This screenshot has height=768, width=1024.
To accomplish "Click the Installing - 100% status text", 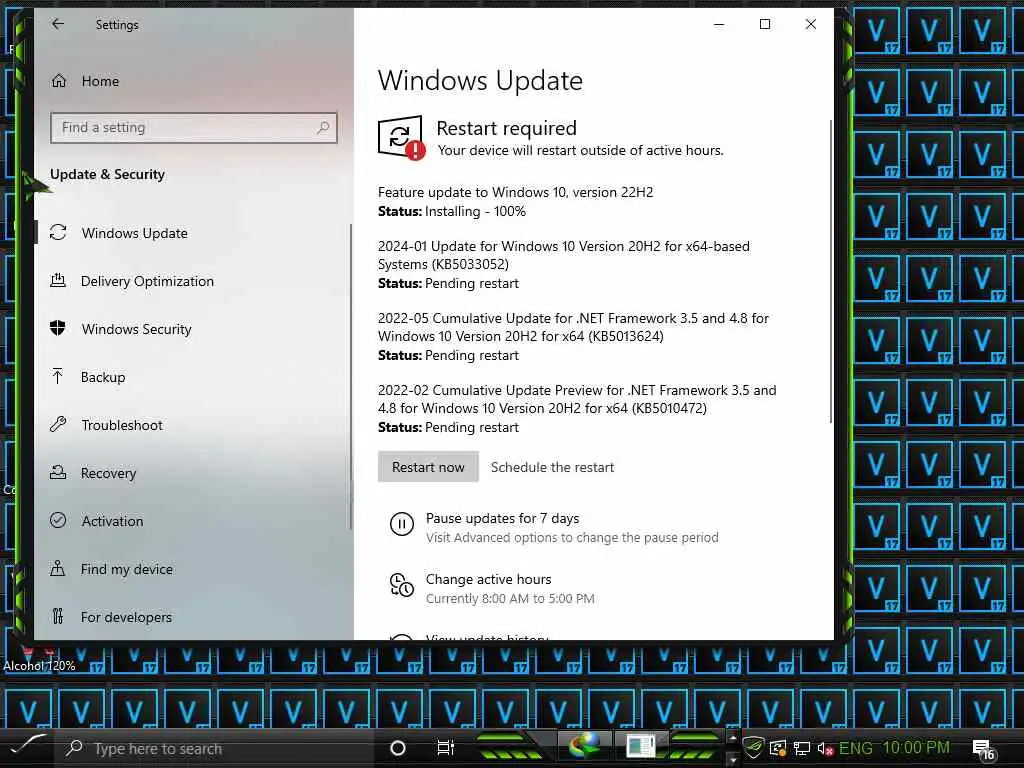I will pyautogui.click(x=475, y=211).
